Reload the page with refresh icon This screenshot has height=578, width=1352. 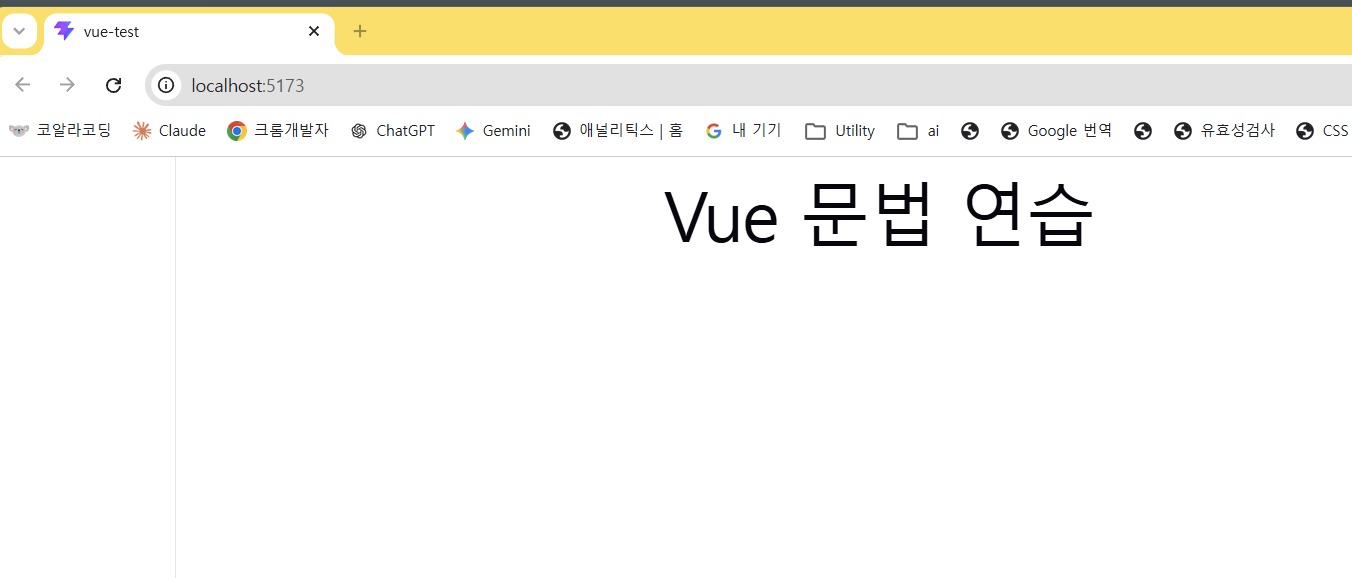point(114,85)
